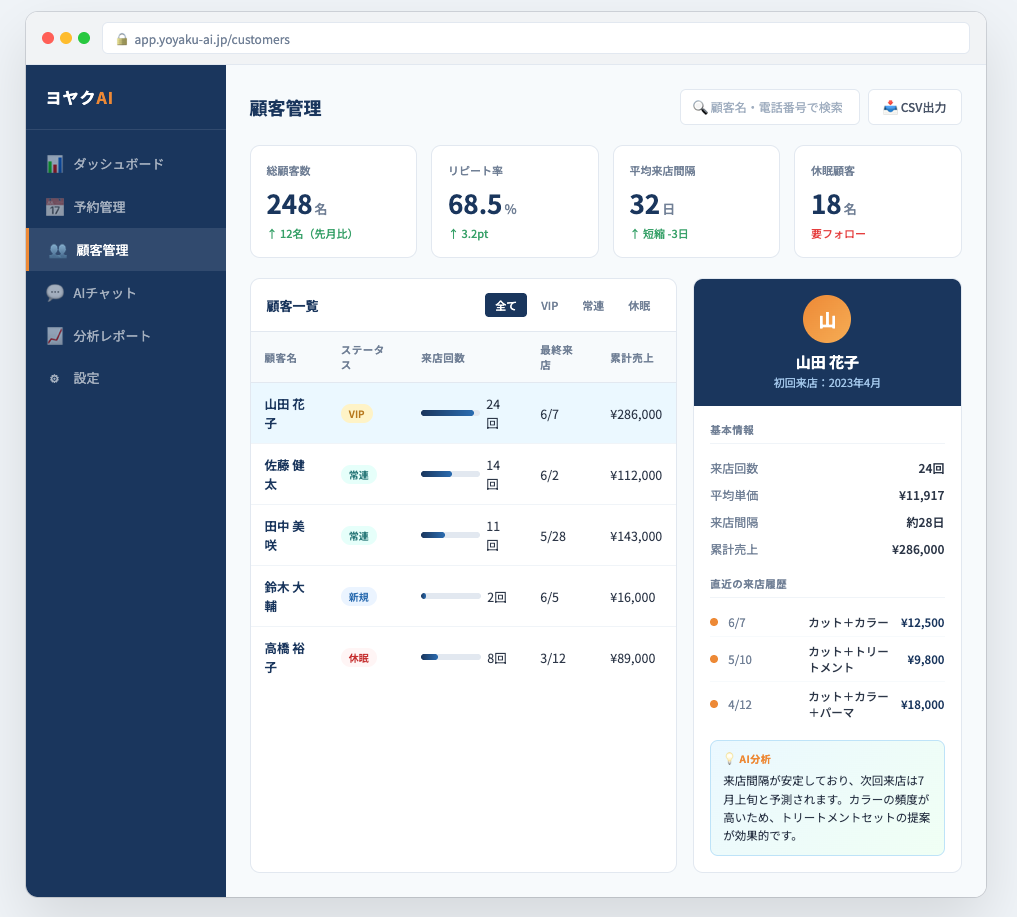Screen dimensions: 1017x917
Task: Click the magnifier icon in search box
Action: click(700, 108)
